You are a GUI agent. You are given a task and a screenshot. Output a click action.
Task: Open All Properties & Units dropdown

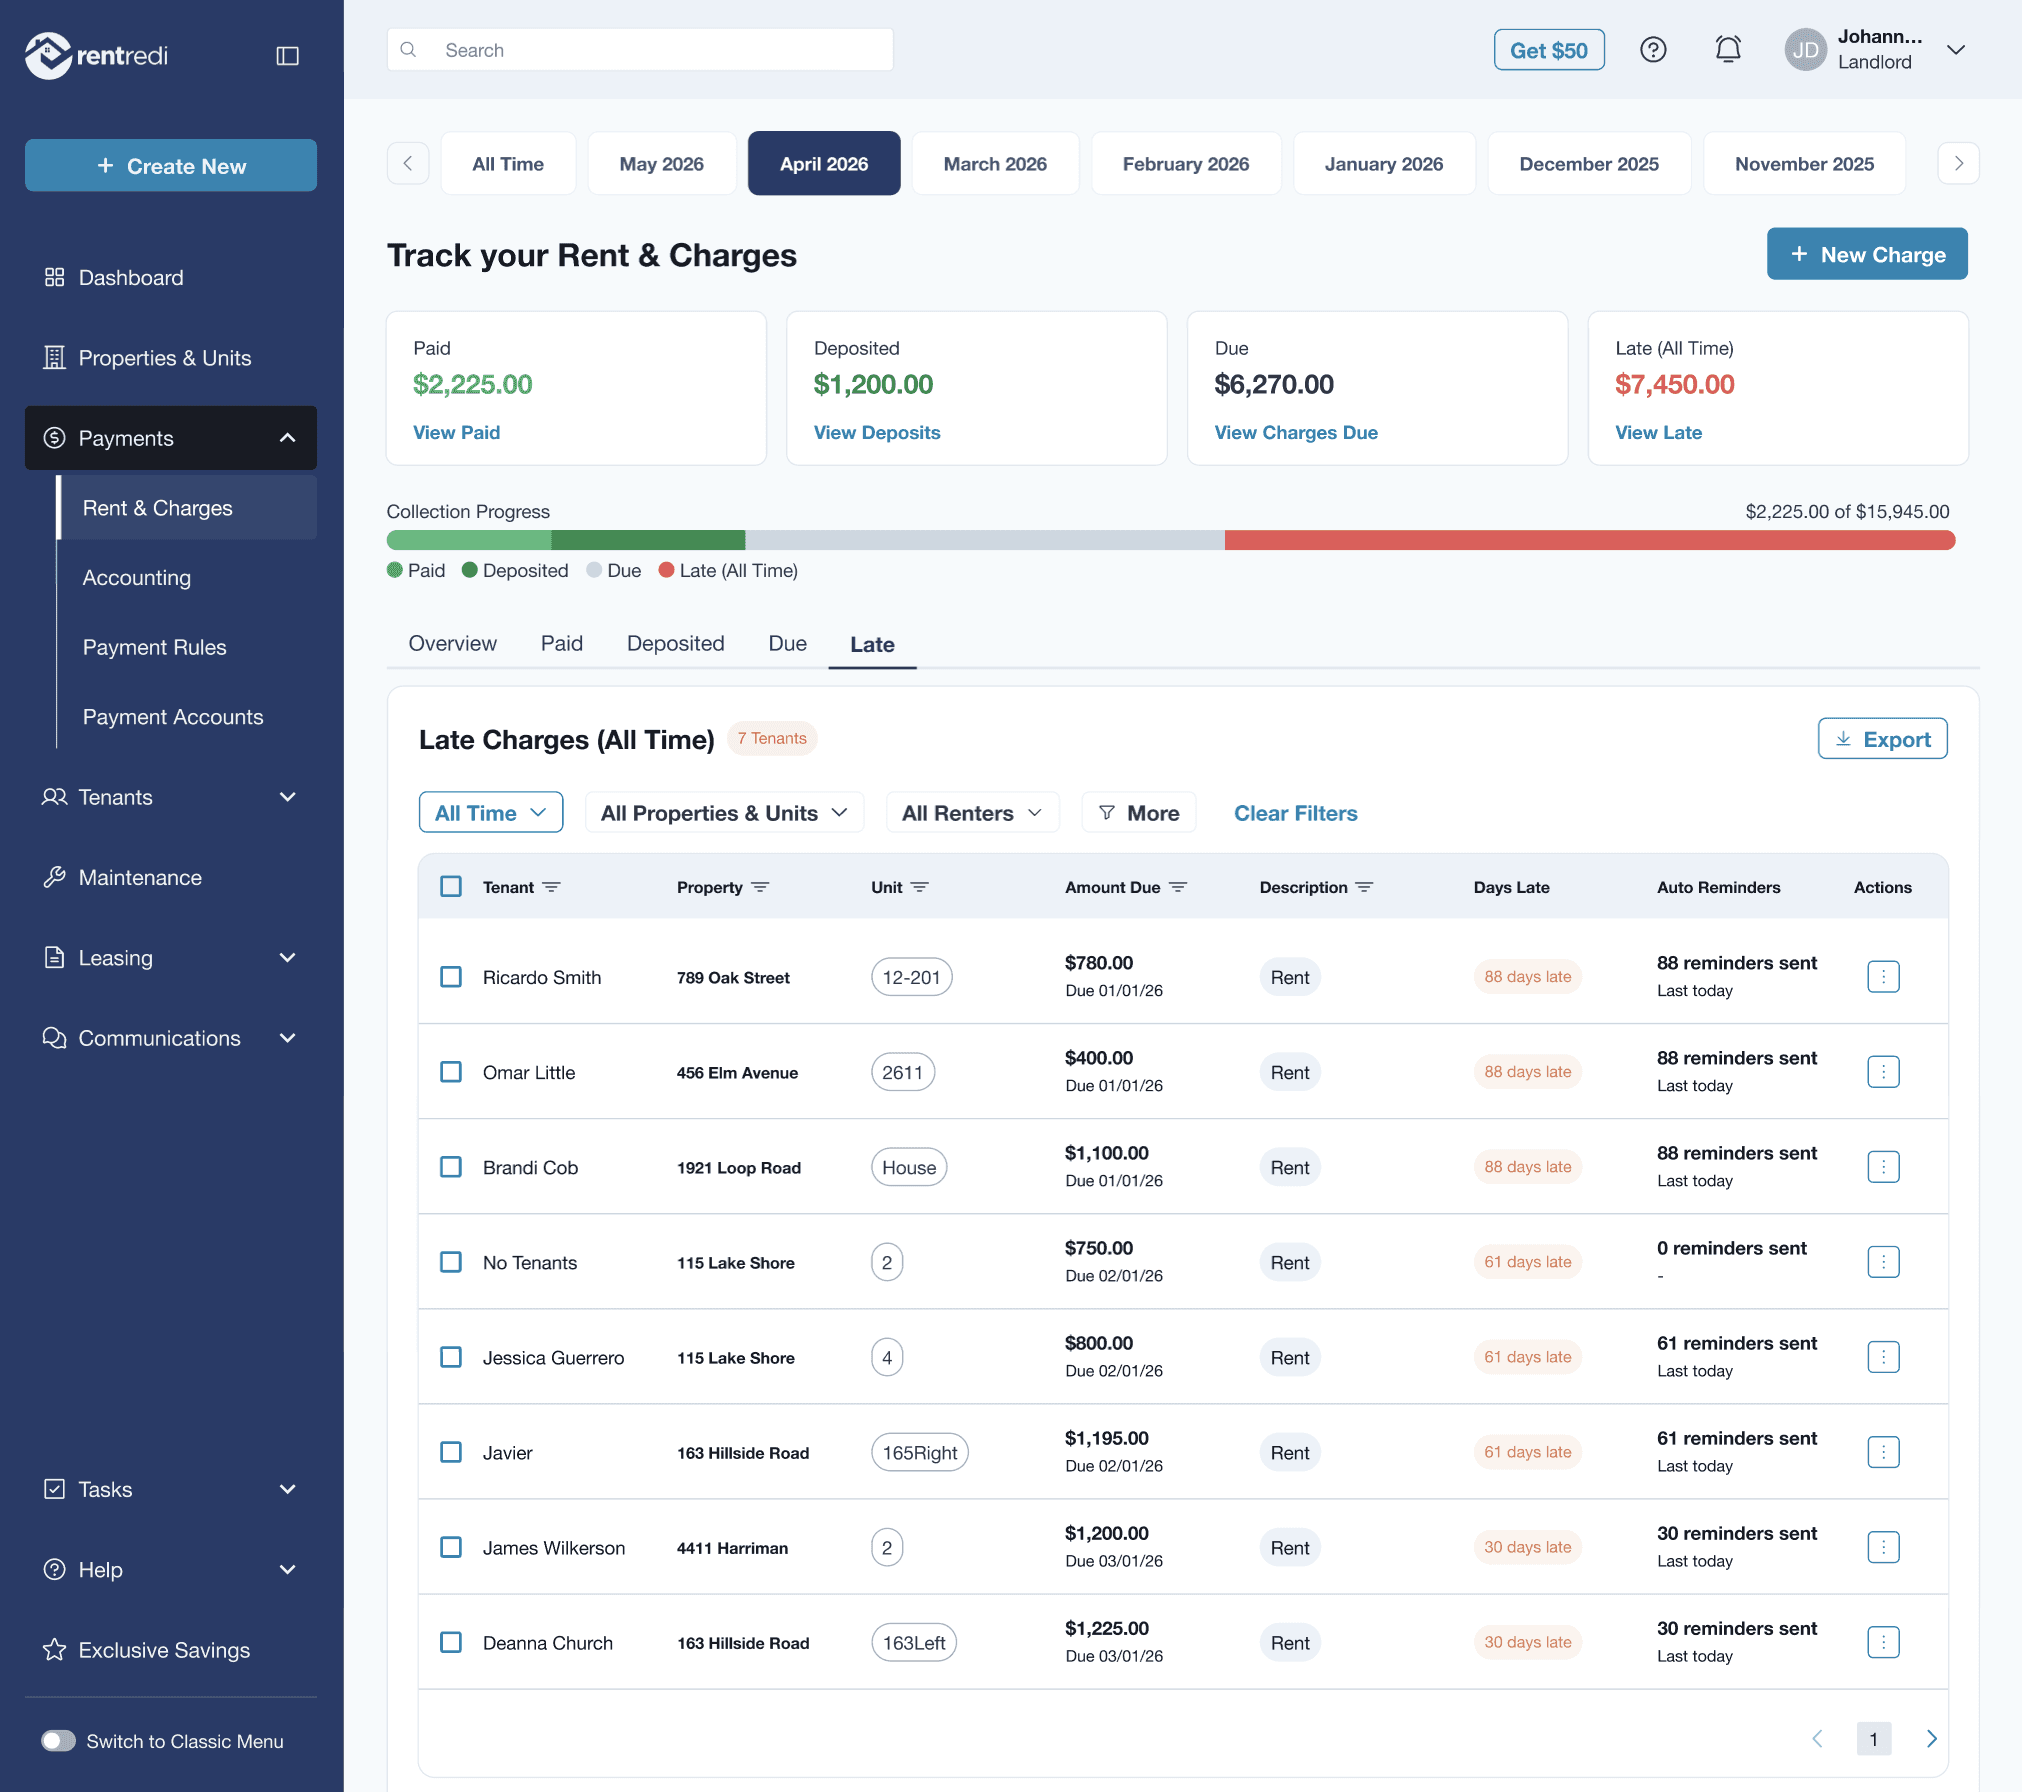[x=723, y=813]
